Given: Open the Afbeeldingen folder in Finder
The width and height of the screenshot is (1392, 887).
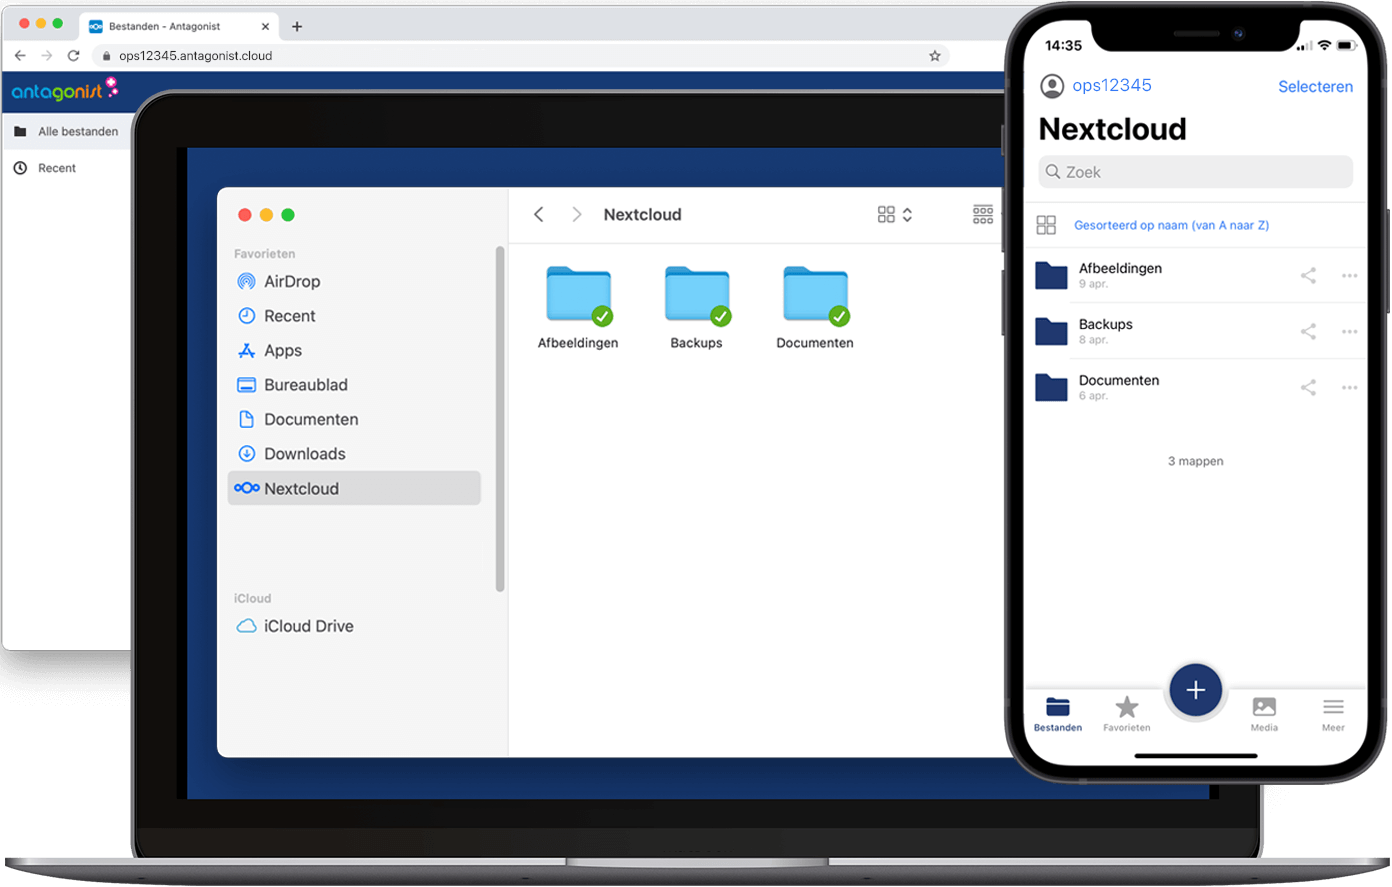Looking at the screenshot, I should [578, 308].
